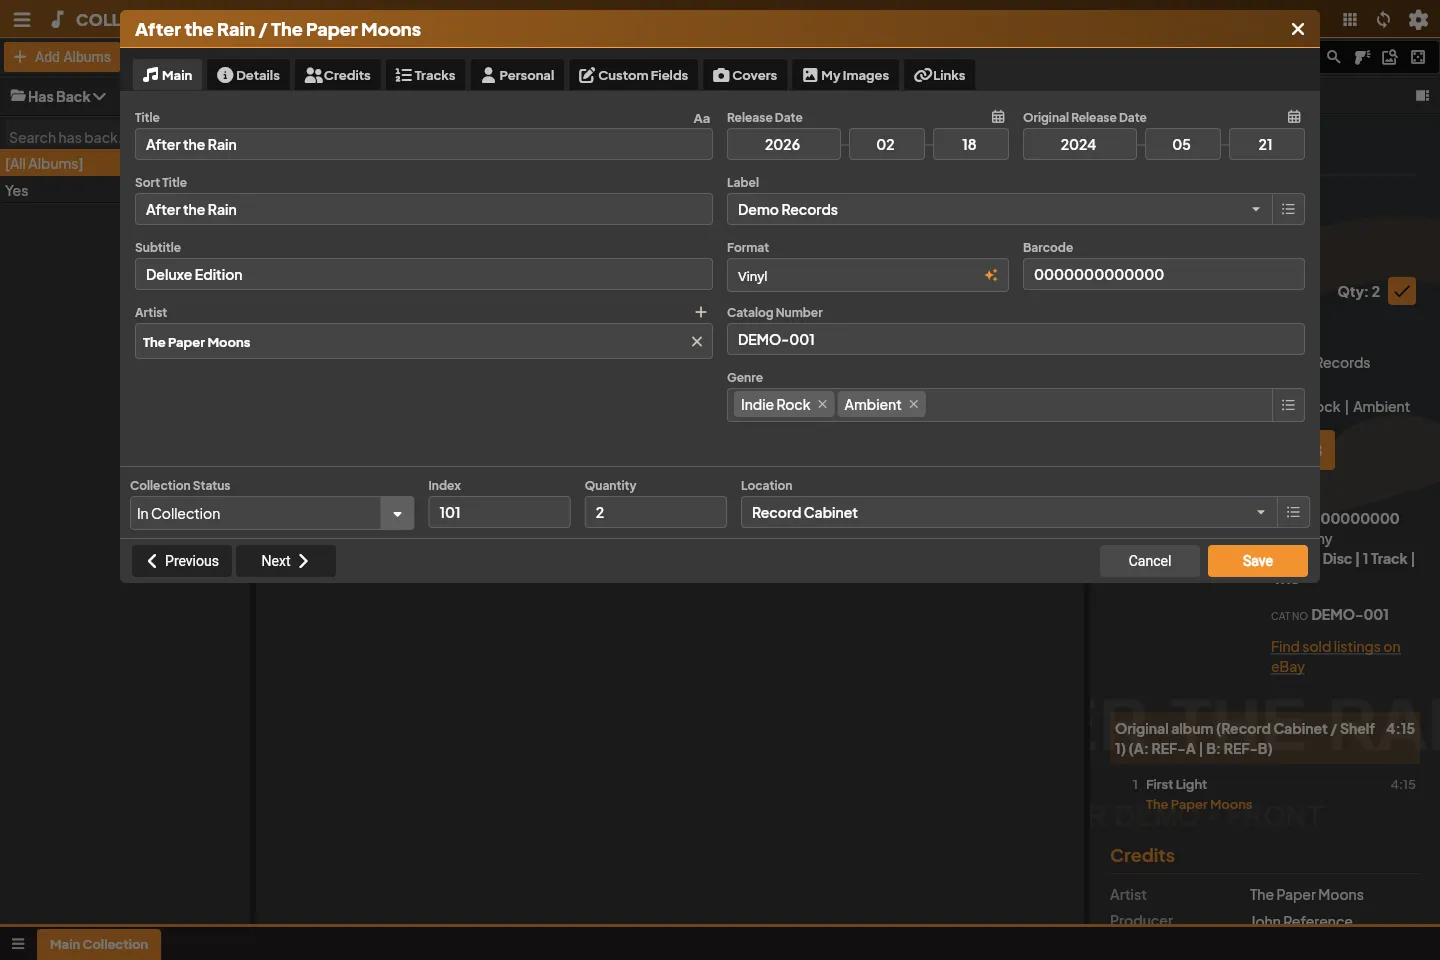1440x960 pixels.
Task: Open the Collection Status dropdown arrow
Action: [x=397, y=514]
